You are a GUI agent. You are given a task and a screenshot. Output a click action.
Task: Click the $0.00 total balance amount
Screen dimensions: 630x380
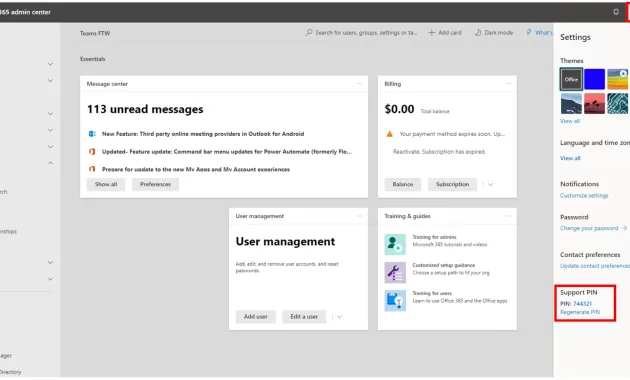point(399,109)
